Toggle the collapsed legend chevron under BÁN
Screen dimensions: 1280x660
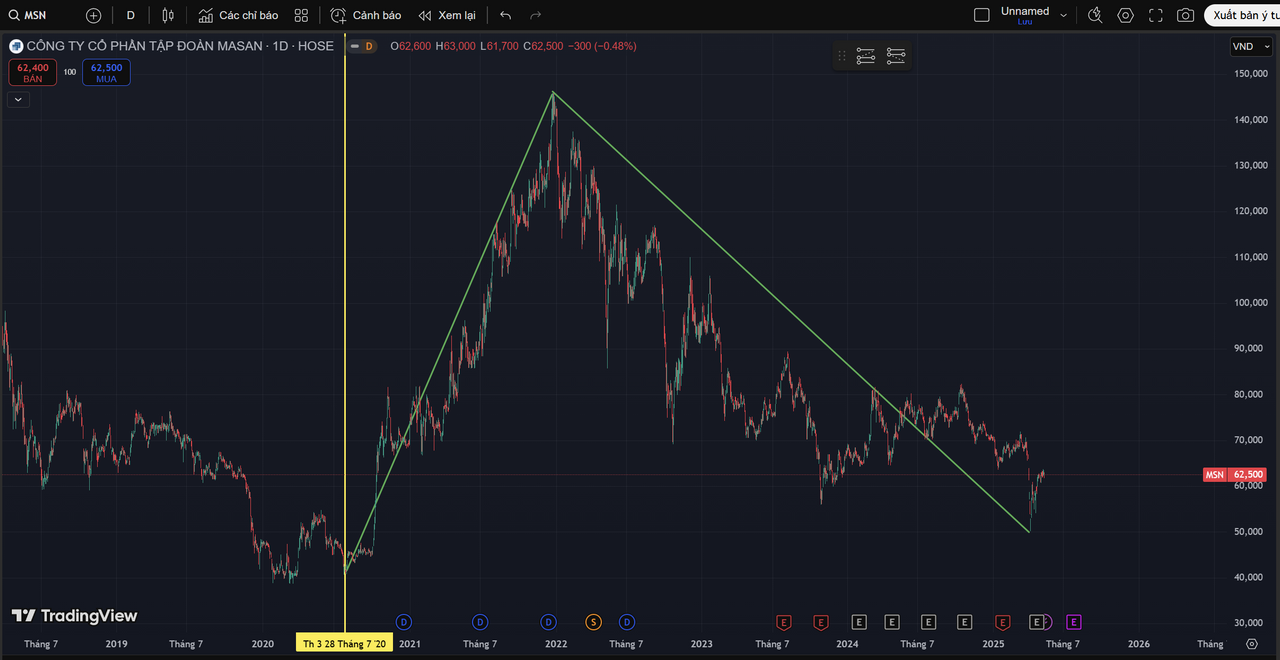tap(18, 99)
